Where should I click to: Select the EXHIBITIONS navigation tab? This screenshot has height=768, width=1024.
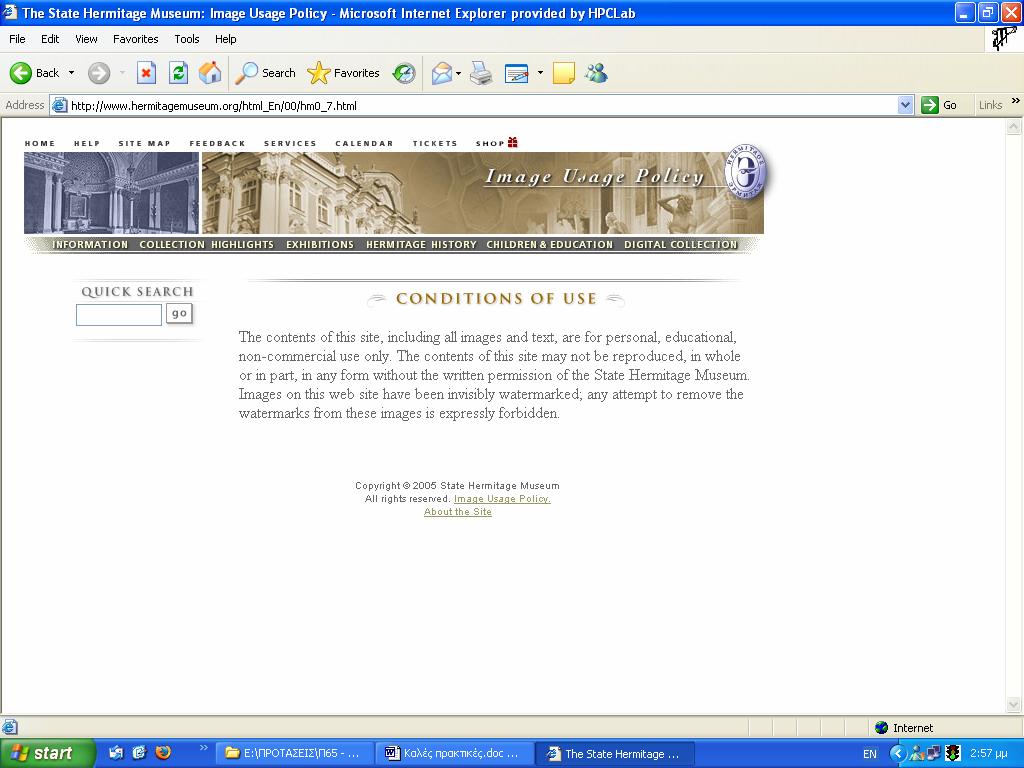(x=320, y=244)
